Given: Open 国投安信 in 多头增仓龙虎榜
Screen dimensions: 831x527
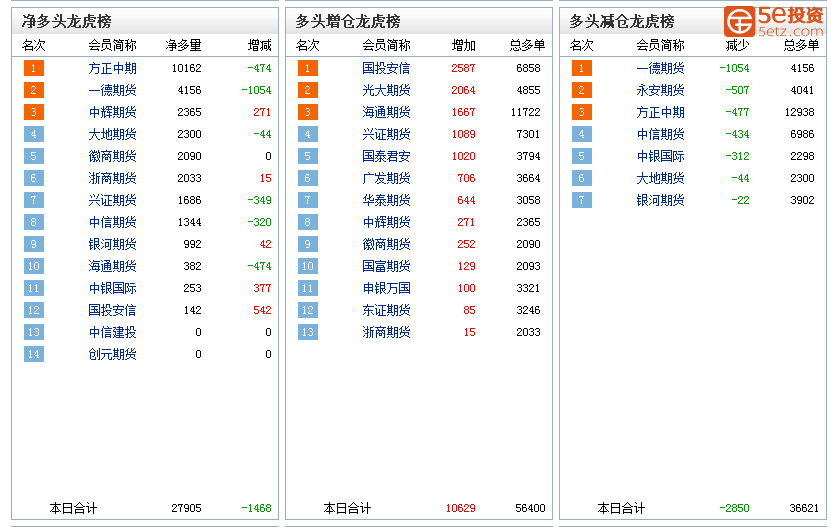Looking at the screenshot, I should [386, 68].
